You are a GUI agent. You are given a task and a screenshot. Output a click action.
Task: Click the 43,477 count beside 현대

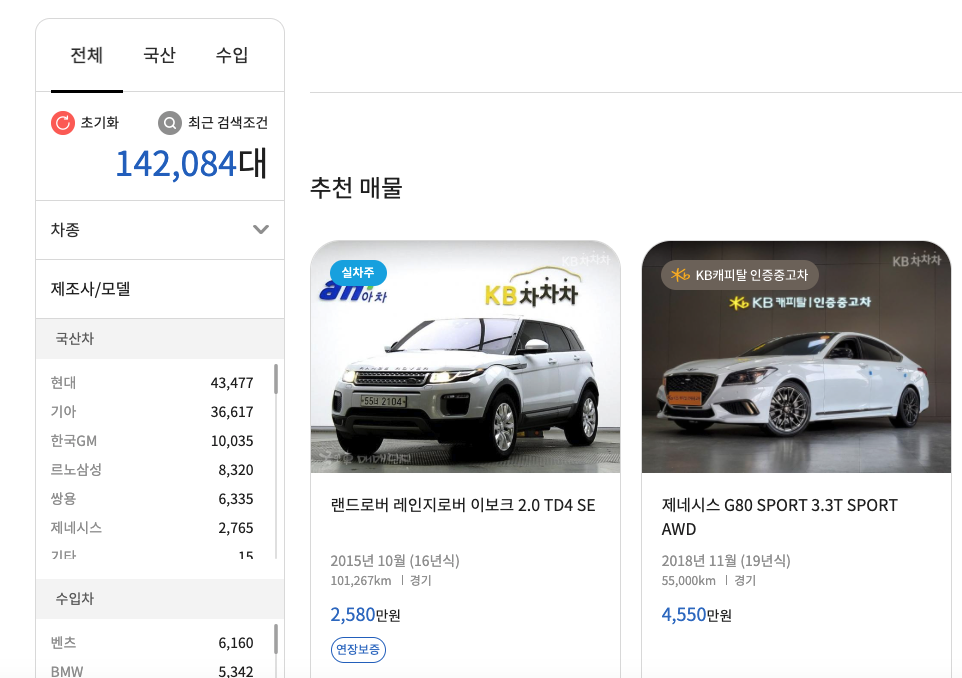(x=232, y=383)
